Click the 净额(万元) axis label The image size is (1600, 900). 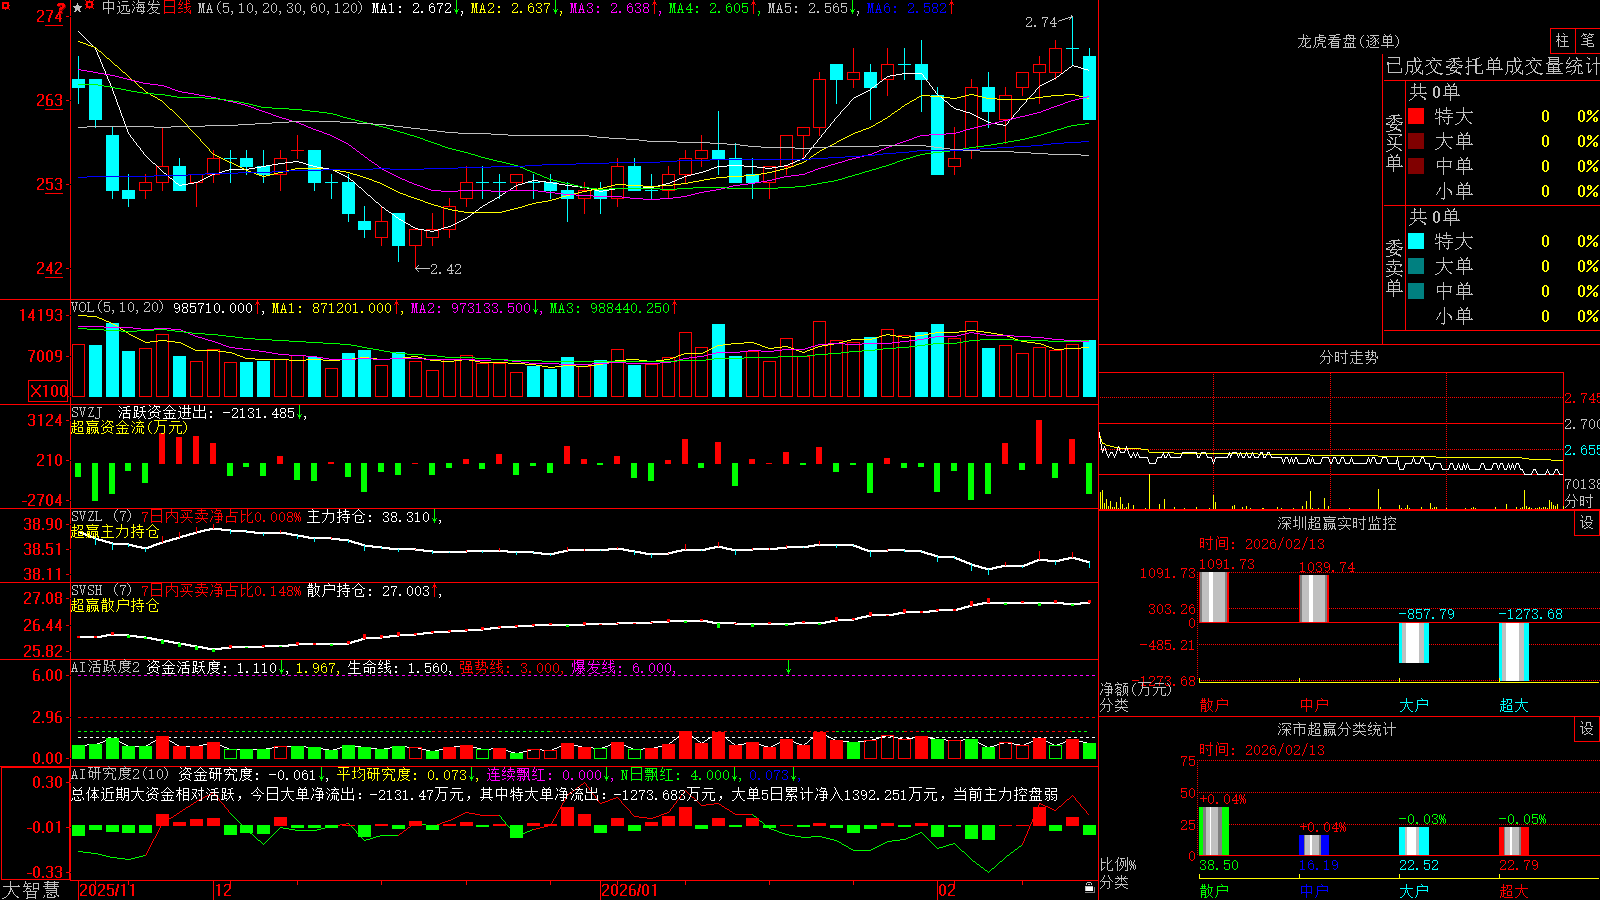[x=1135, y=689]
